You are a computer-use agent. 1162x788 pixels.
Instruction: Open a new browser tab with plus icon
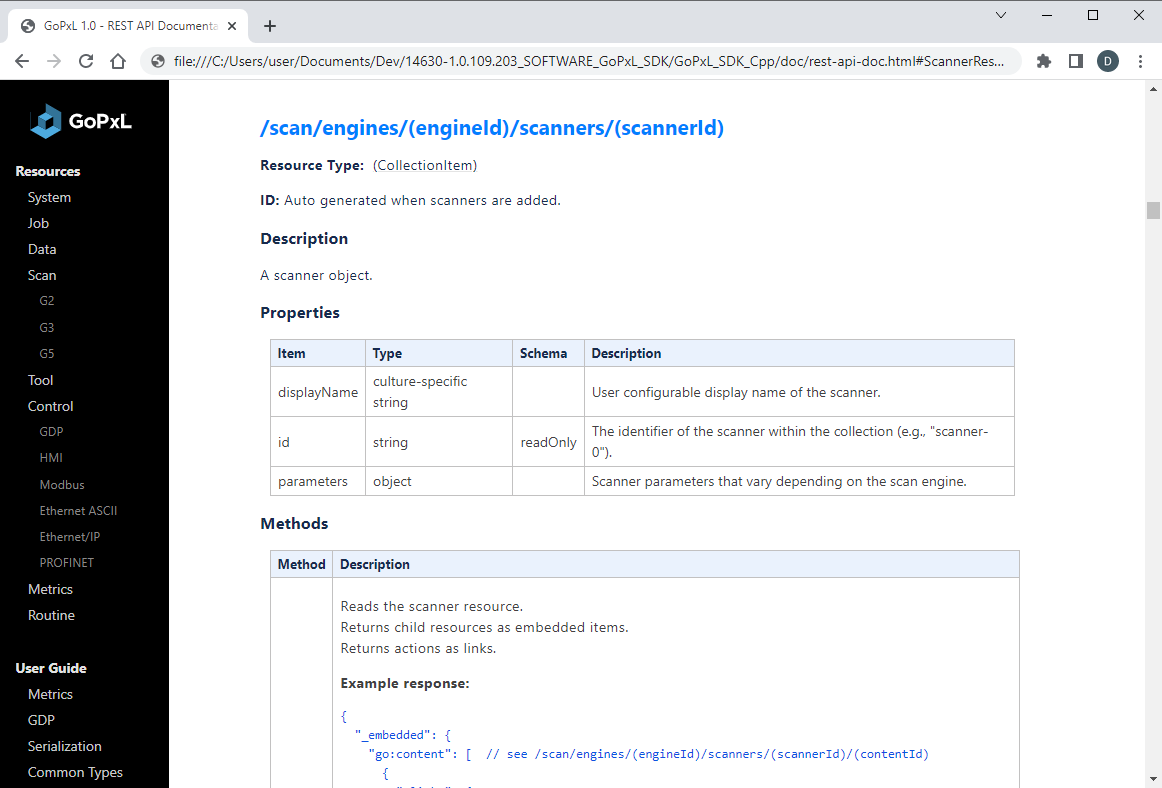tap(269, 26)
